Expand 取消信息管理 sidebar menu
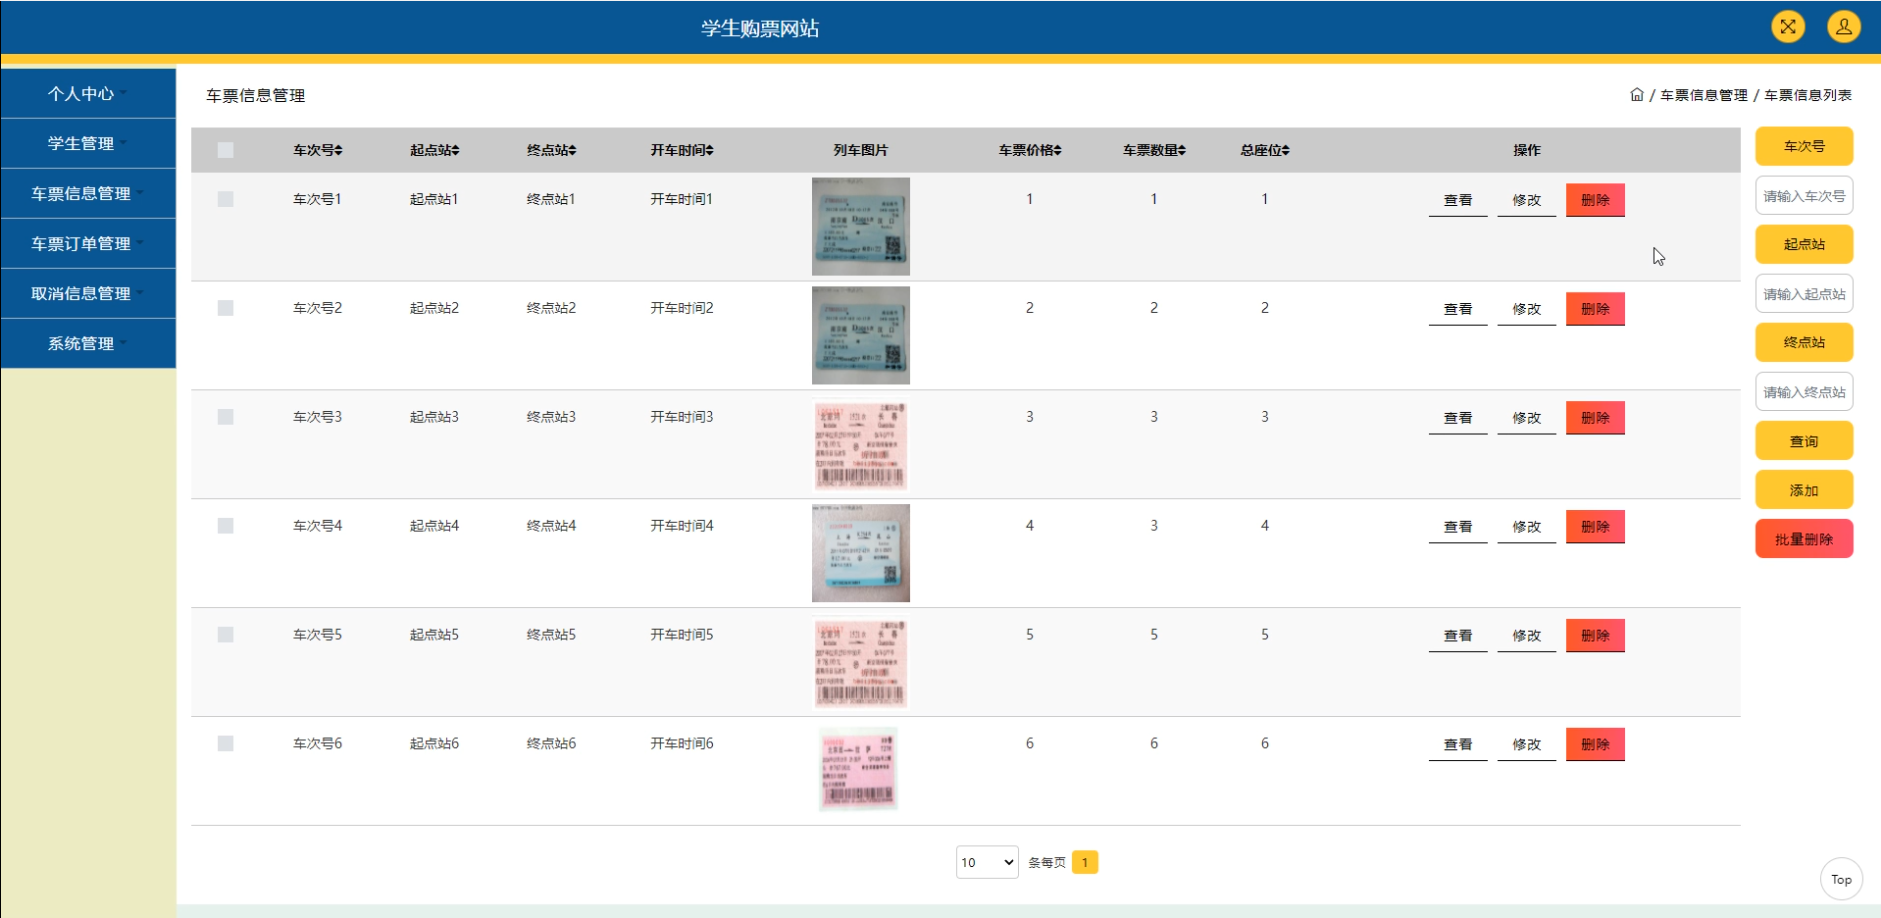1881x918 pixels. 88,293
